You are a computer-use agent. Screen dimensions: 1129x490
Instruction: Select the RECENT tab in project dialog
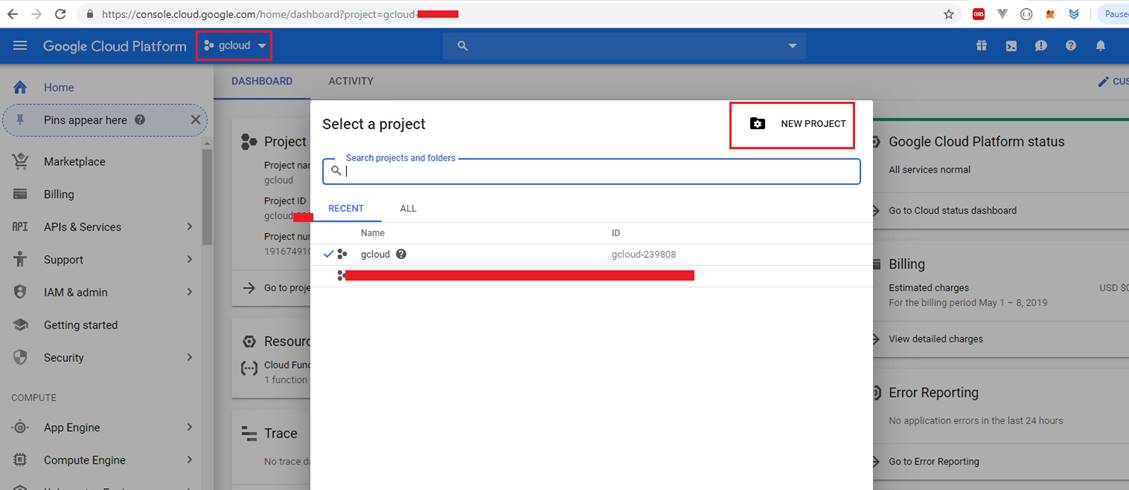(346, 209)
